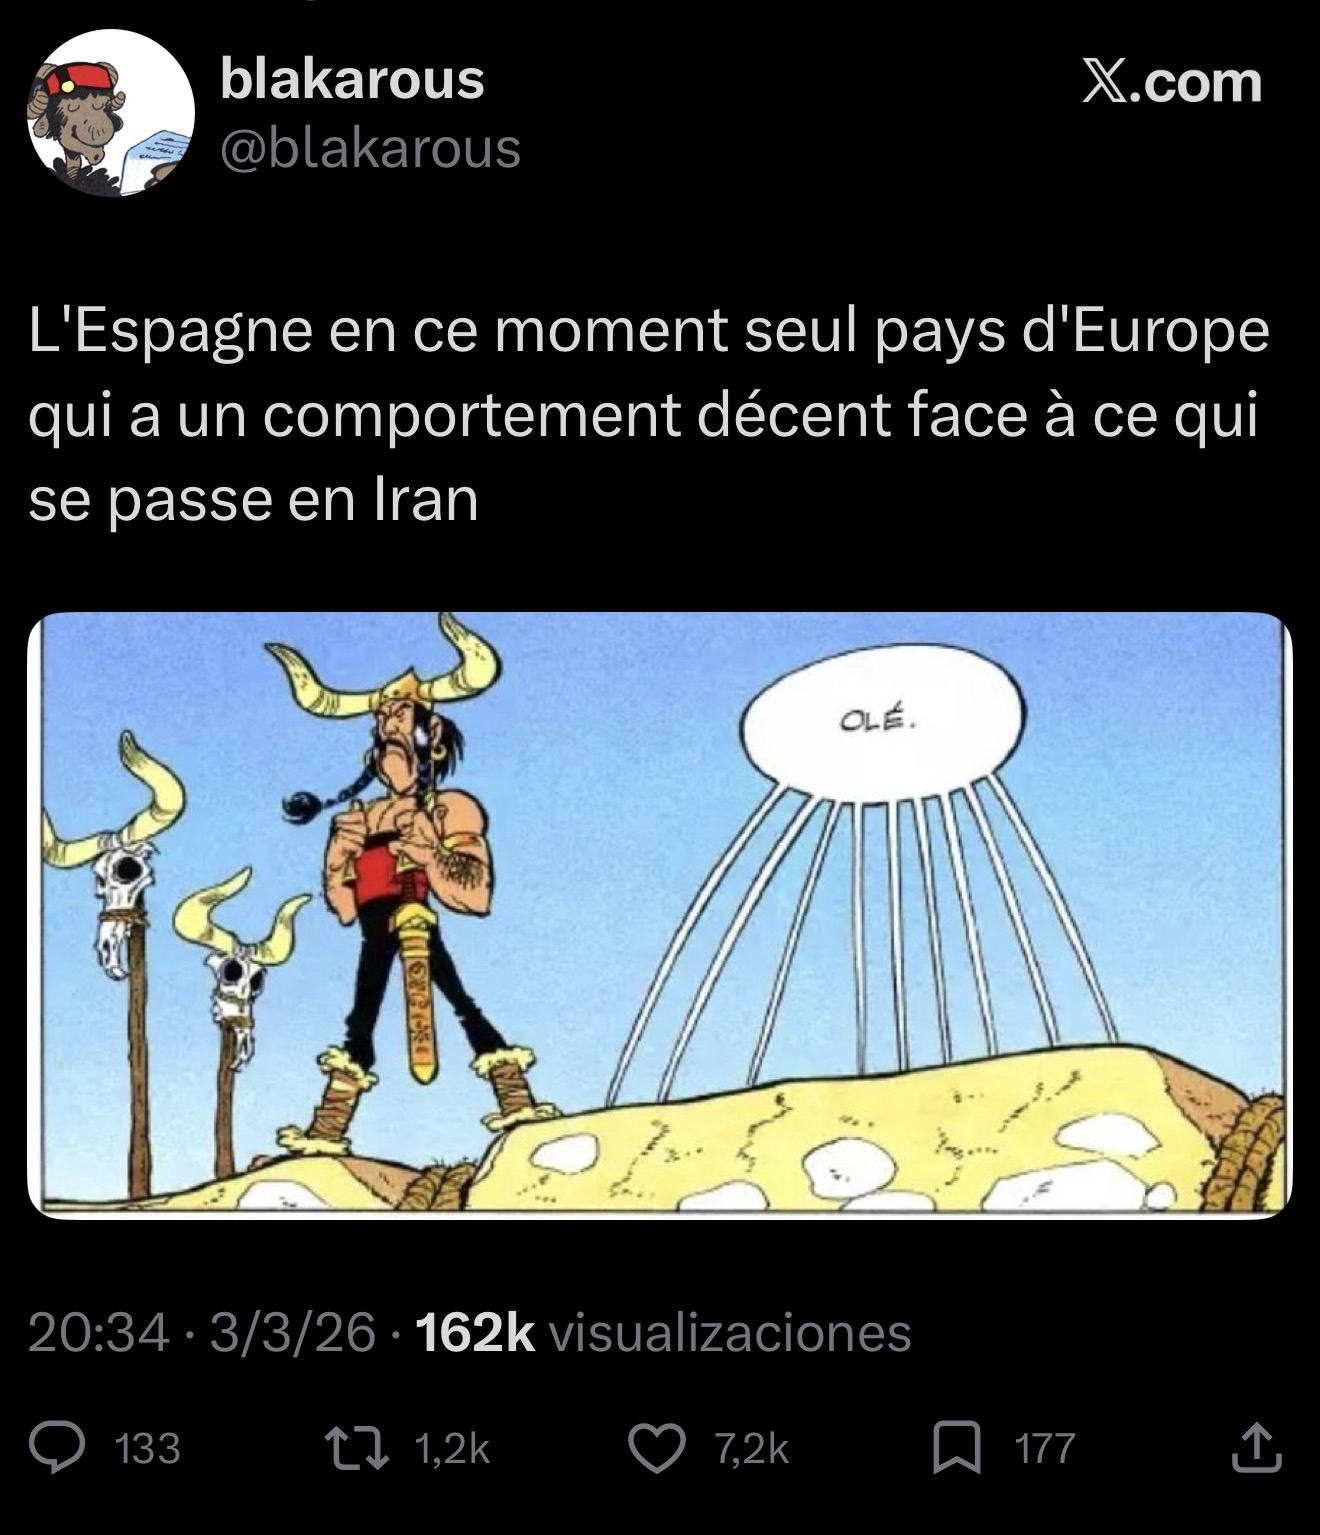1320x1535 pixels.
Task: Bookmark the tweet with the bookmark icon
Action: [x=957, y=1449]
